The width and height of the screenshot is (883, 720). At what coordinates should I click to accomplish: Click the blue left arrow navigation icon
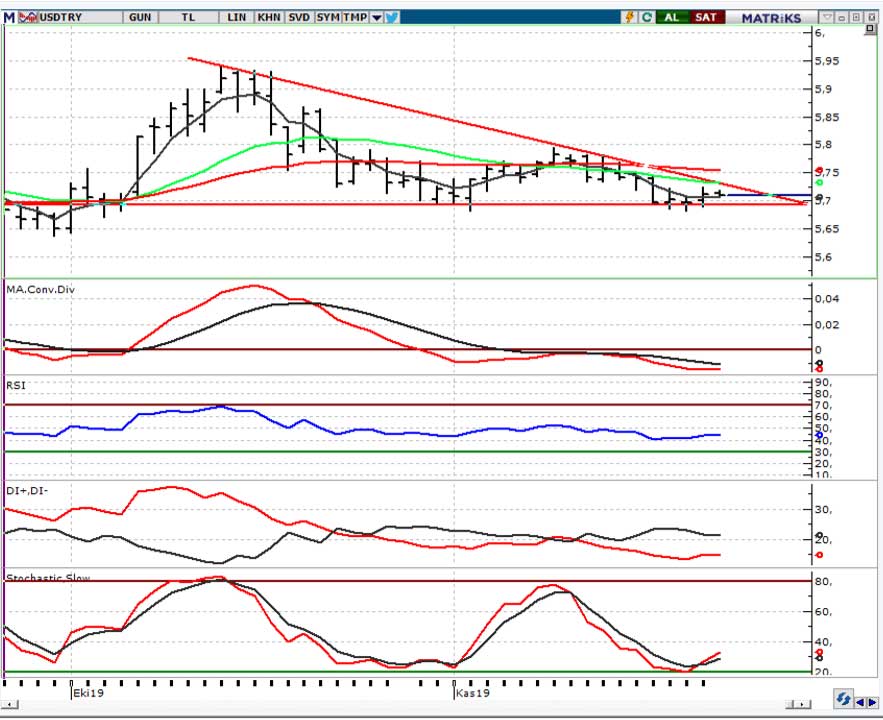tap(860, 702)
